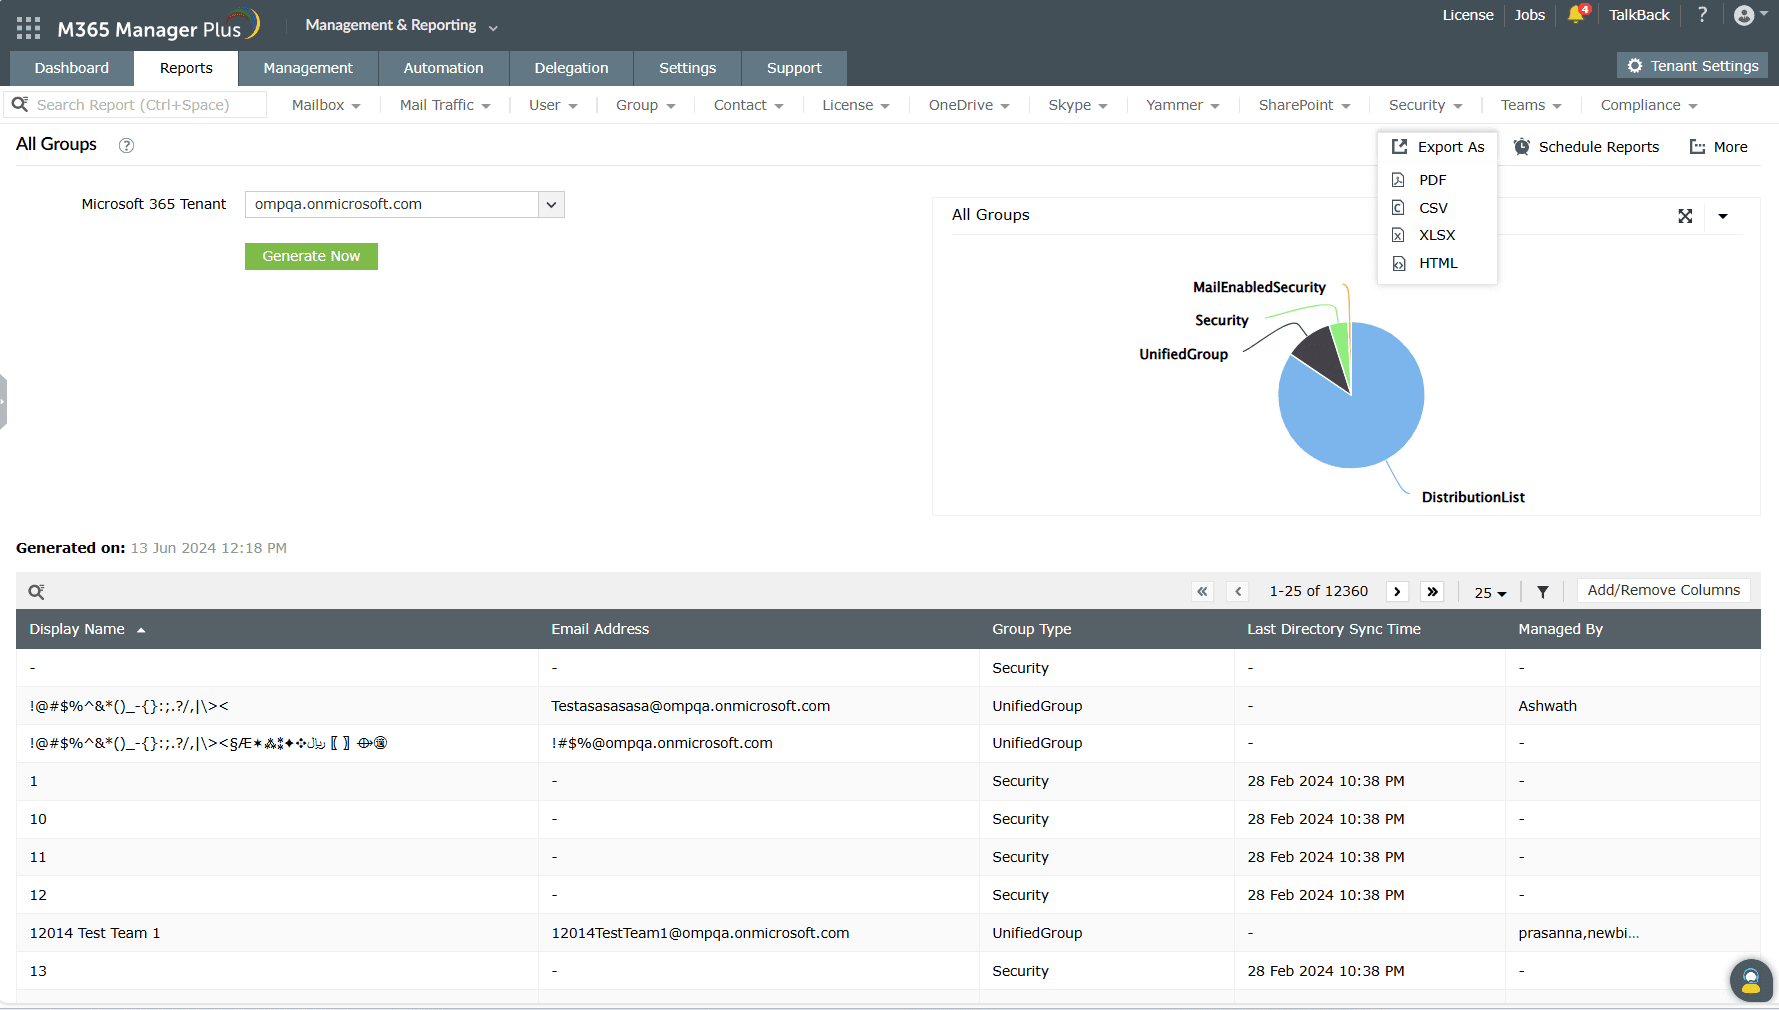The width and height of the screenshot is (1779, 1010).
Task: Sort by Last Directory Sync Time column
Action: 1333,629
